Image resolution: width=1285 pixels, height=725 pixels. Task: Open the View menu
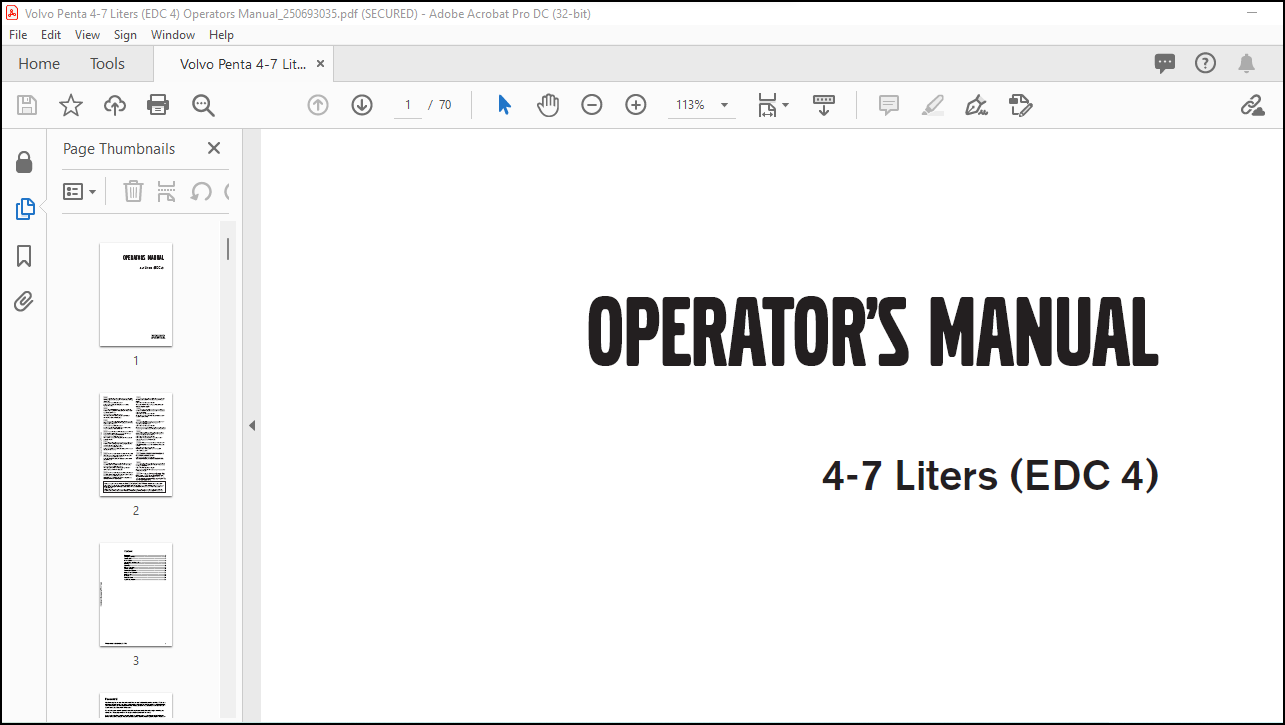click(88, 35)
